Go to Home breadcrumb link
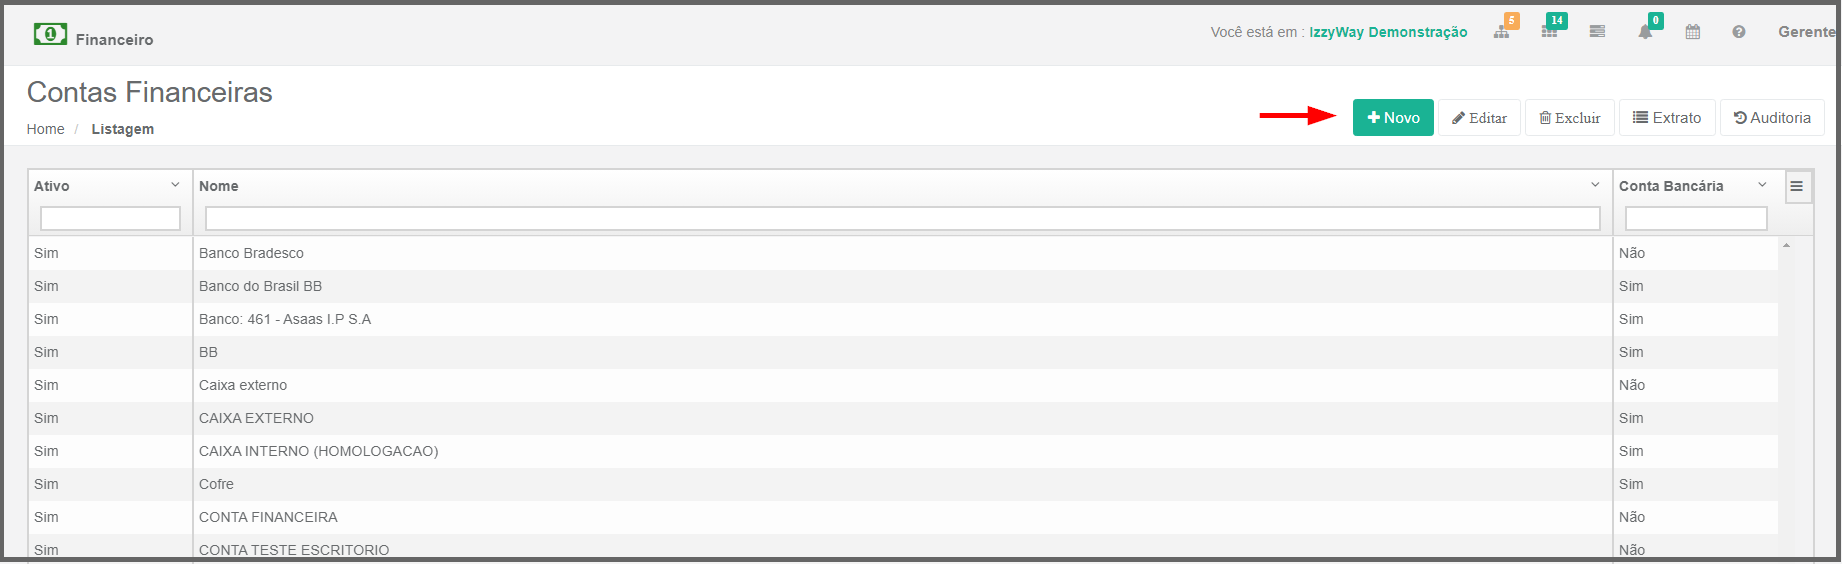The image size is (1842, 564). click(45, 129)
